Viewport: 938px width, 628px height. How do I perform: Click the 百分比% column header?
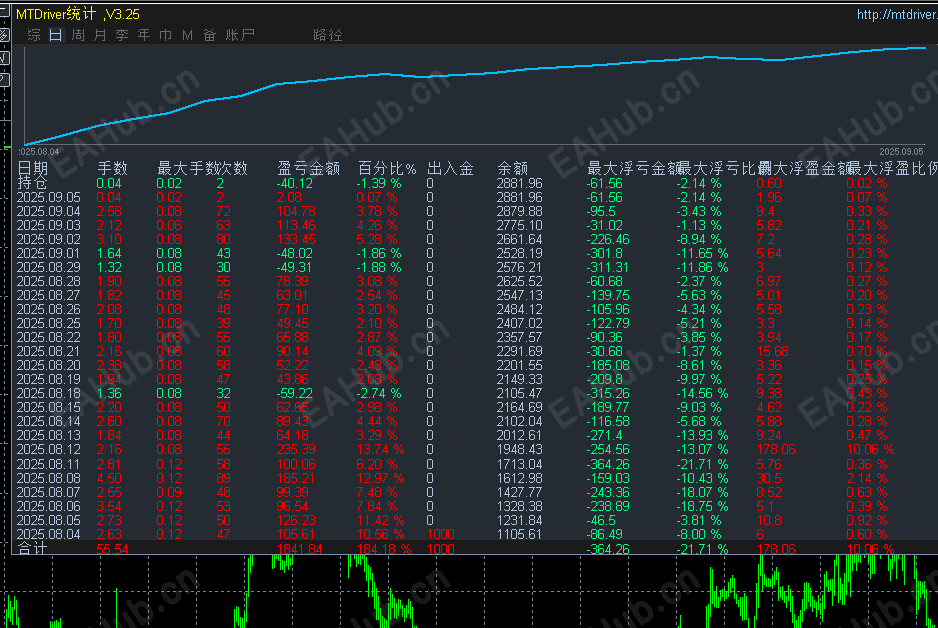(x=387, y=168)
